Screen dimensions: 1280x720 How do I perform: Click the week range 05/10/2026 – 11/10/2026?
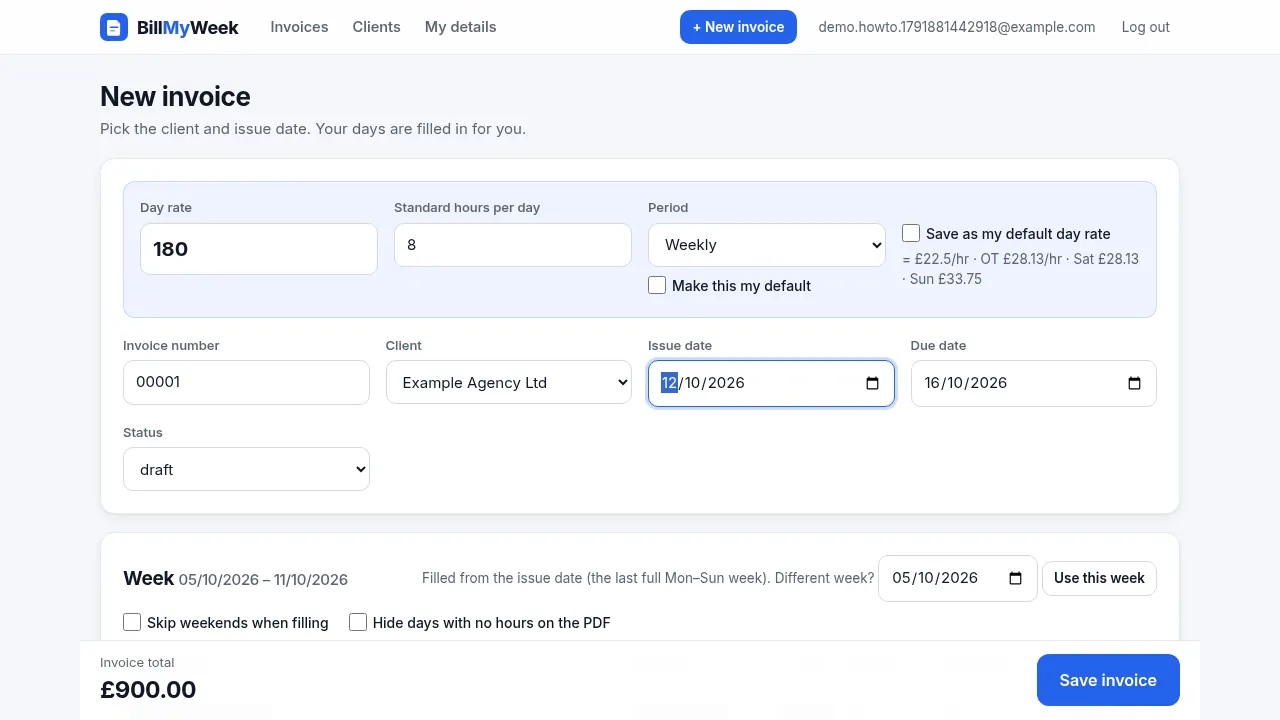[263, 580]
